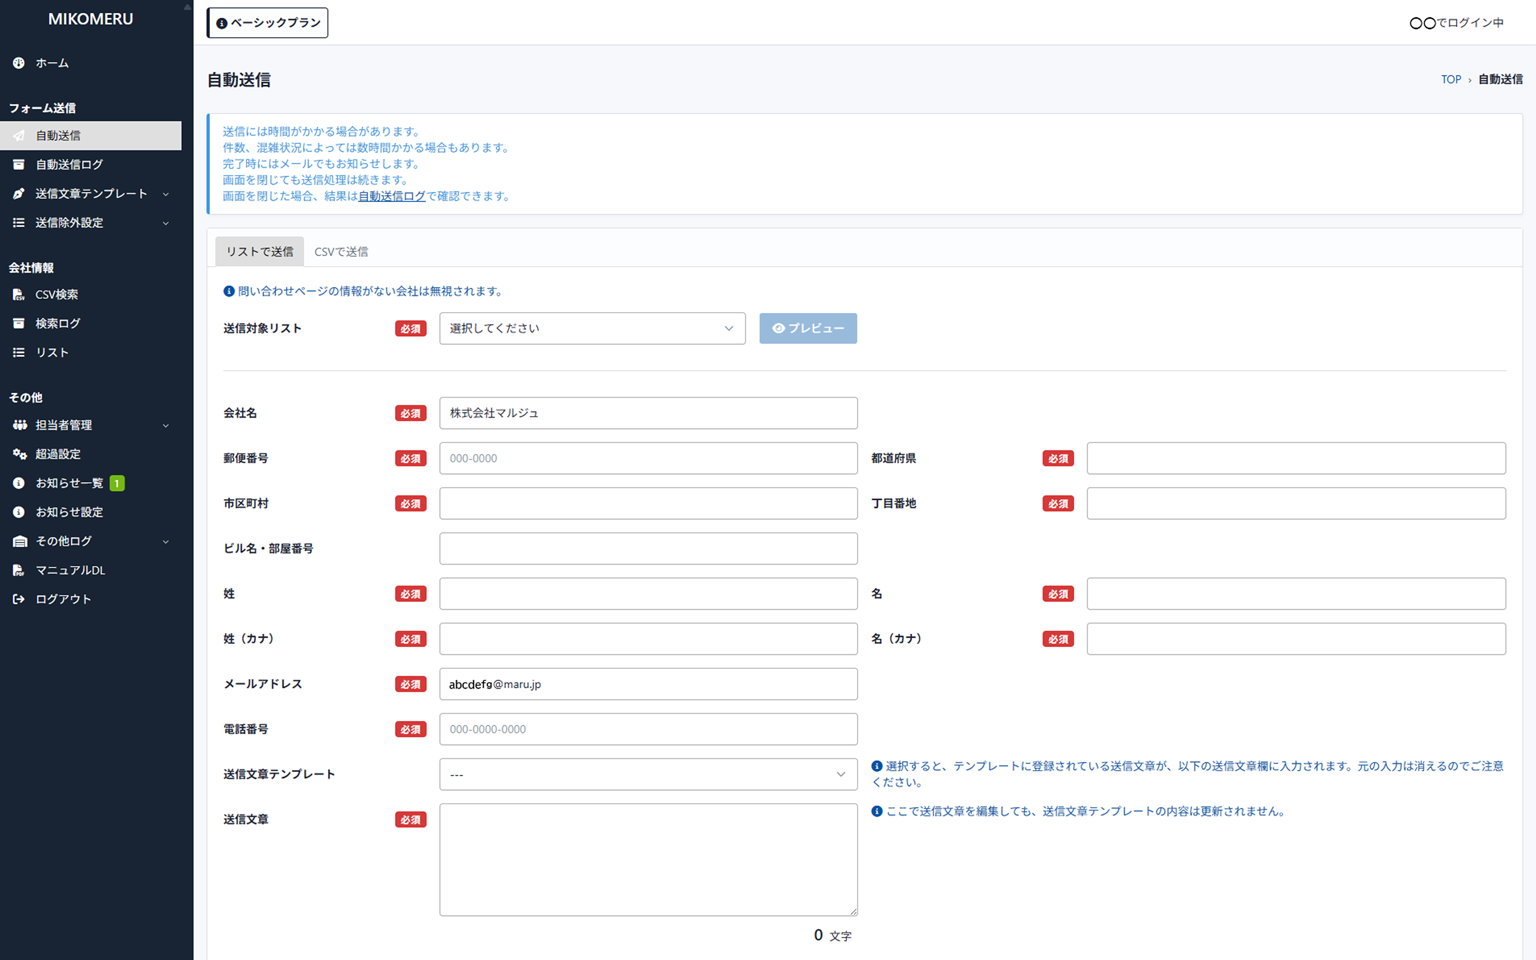Screen dimensions: 1536x960
Task: Click MIKOMERU logo
Action: [90, 19]
